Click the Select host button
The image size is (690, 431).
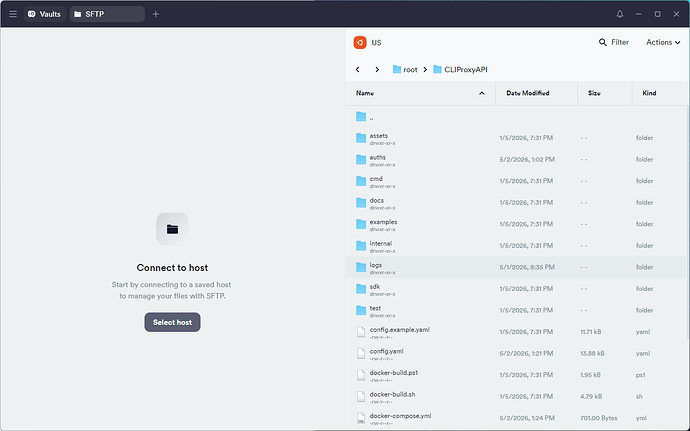(x=172, y=322)
